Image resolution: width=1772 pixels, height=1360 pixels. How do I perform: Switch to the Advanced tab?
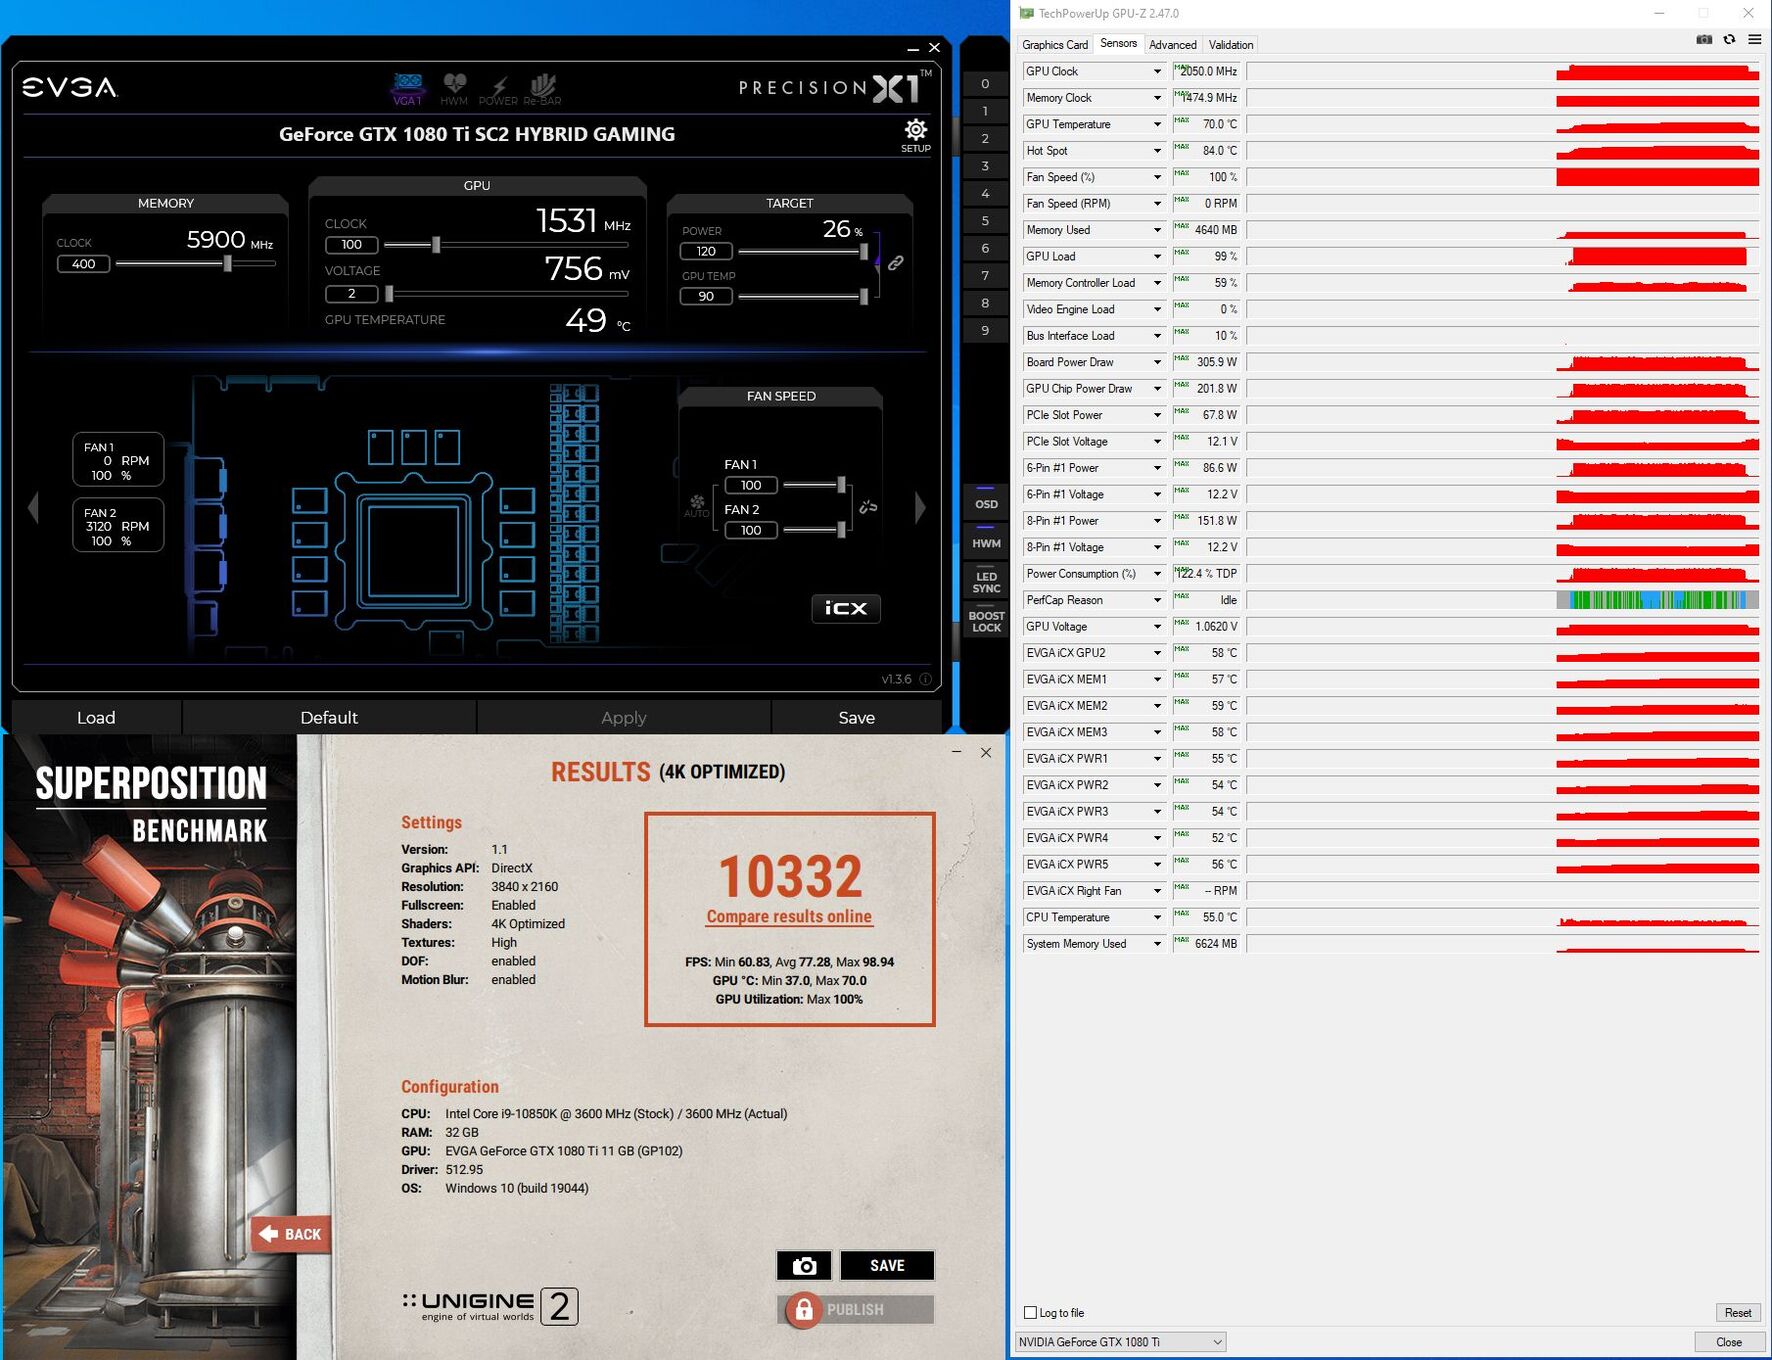pos(1172,45)
